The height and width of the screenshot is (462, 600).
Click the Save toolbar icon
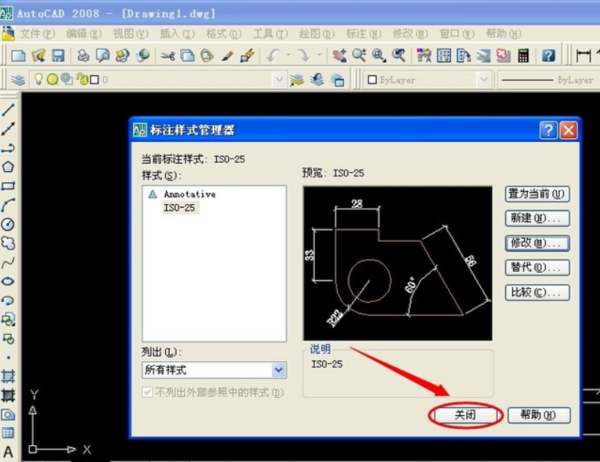pyautogui.click(x=58, y=56)
